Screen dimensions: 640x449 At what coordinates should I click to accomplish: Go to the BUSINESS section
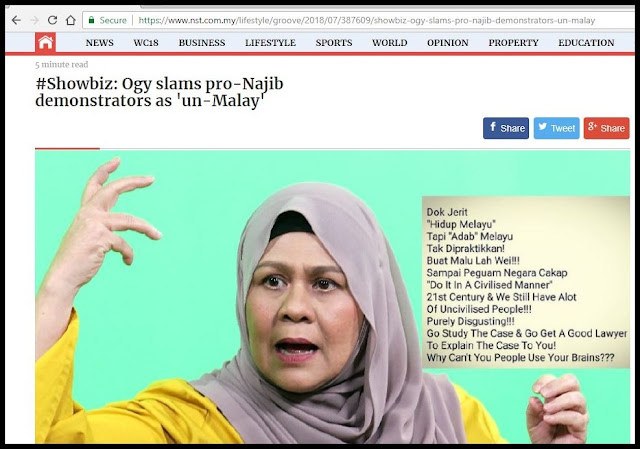point(202,43)
